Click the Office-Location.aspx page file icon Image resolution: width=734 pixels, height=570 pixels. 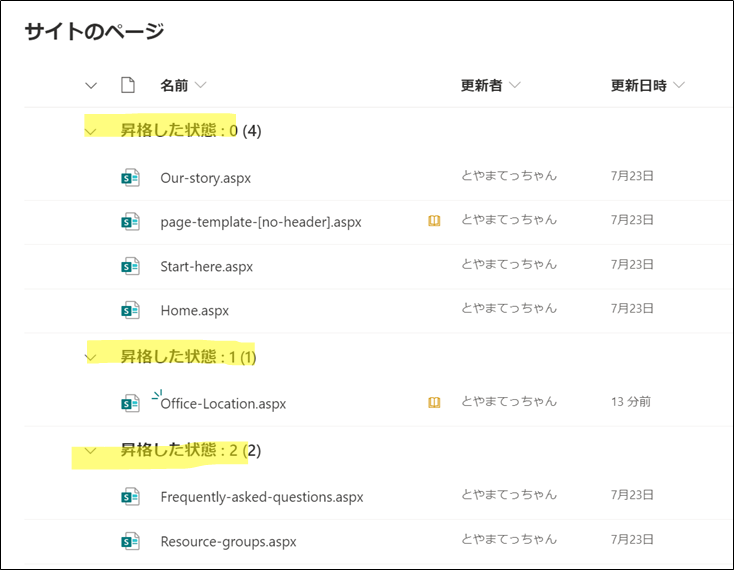[130, 404]
